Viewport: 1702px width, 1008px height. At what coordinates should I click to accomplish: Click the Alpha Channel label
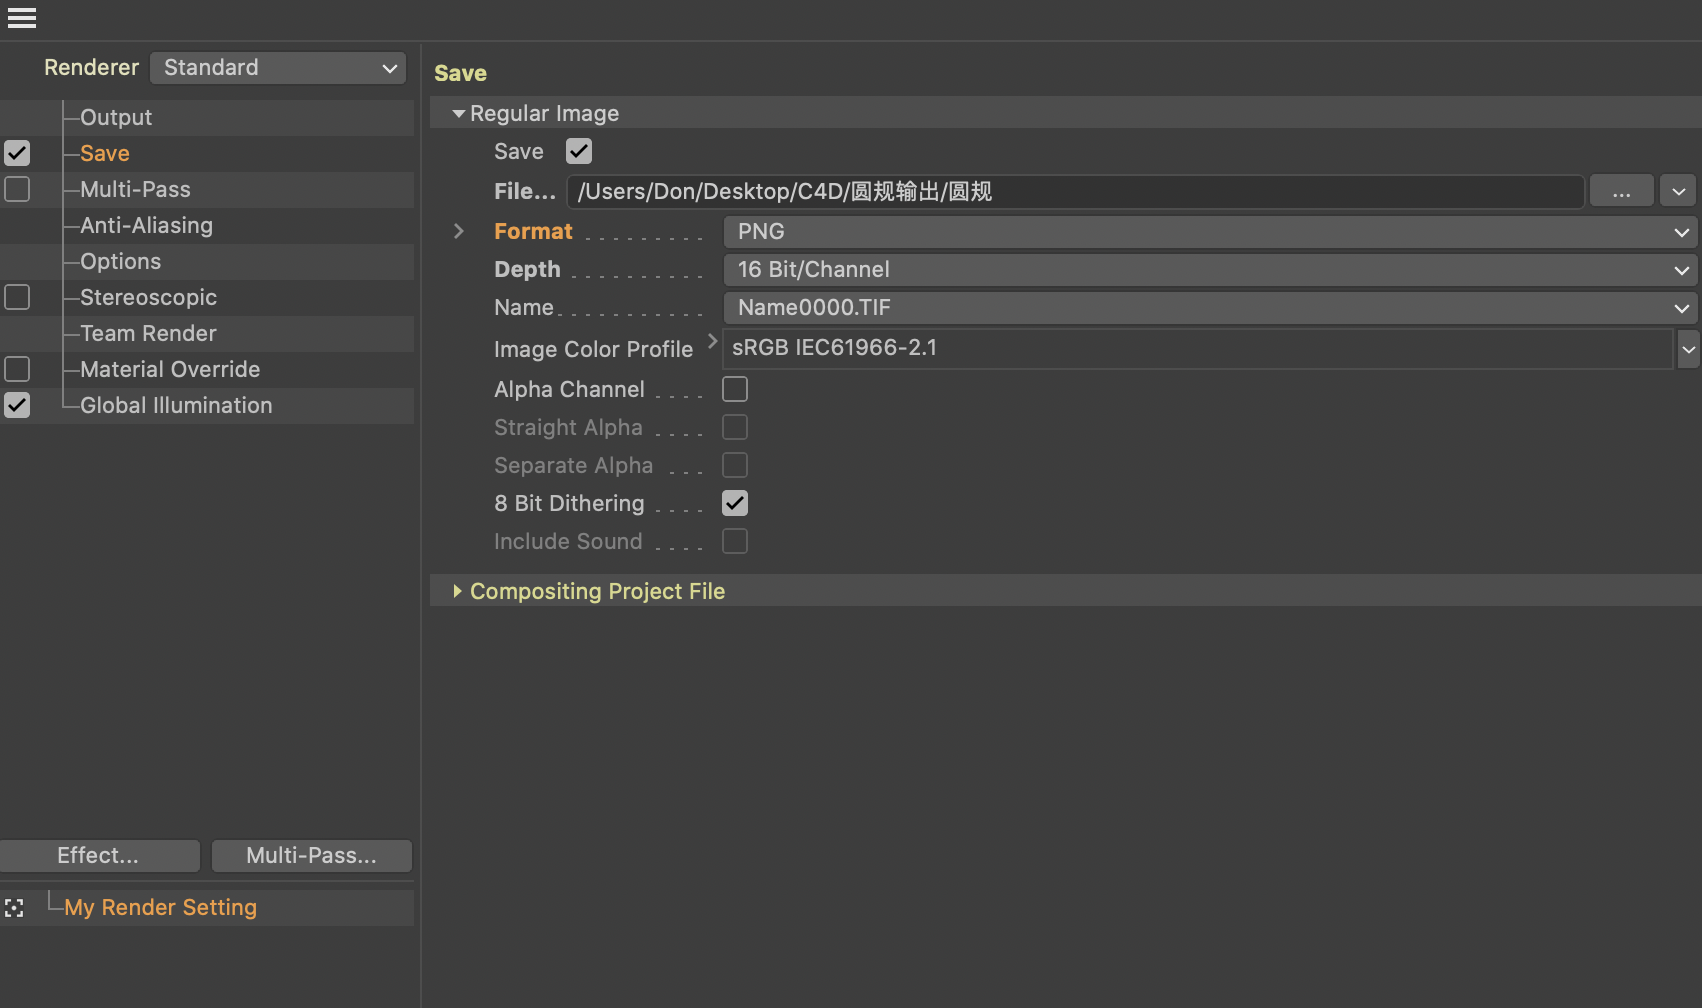click(x=569, y=389)
